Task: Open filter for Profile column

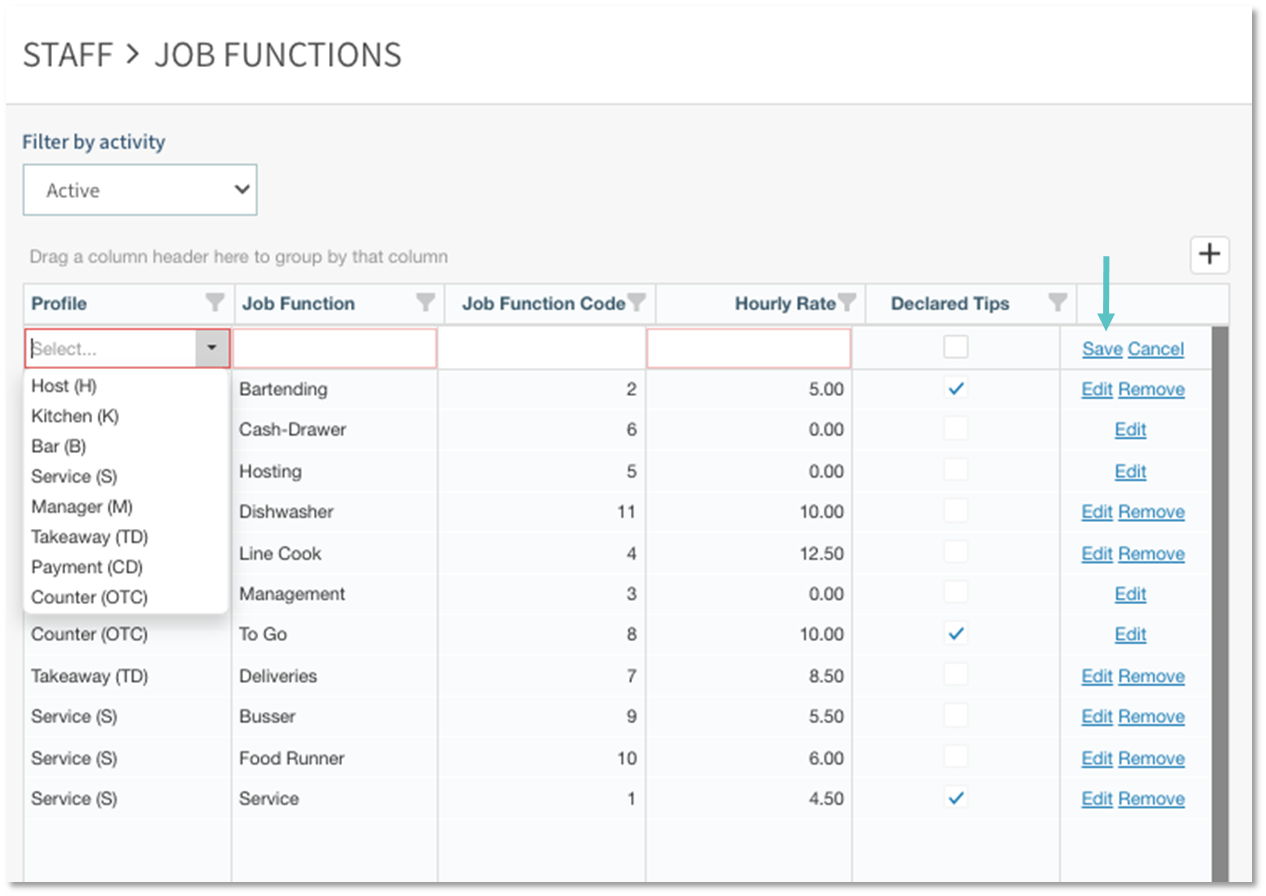Action: point(215,303)
